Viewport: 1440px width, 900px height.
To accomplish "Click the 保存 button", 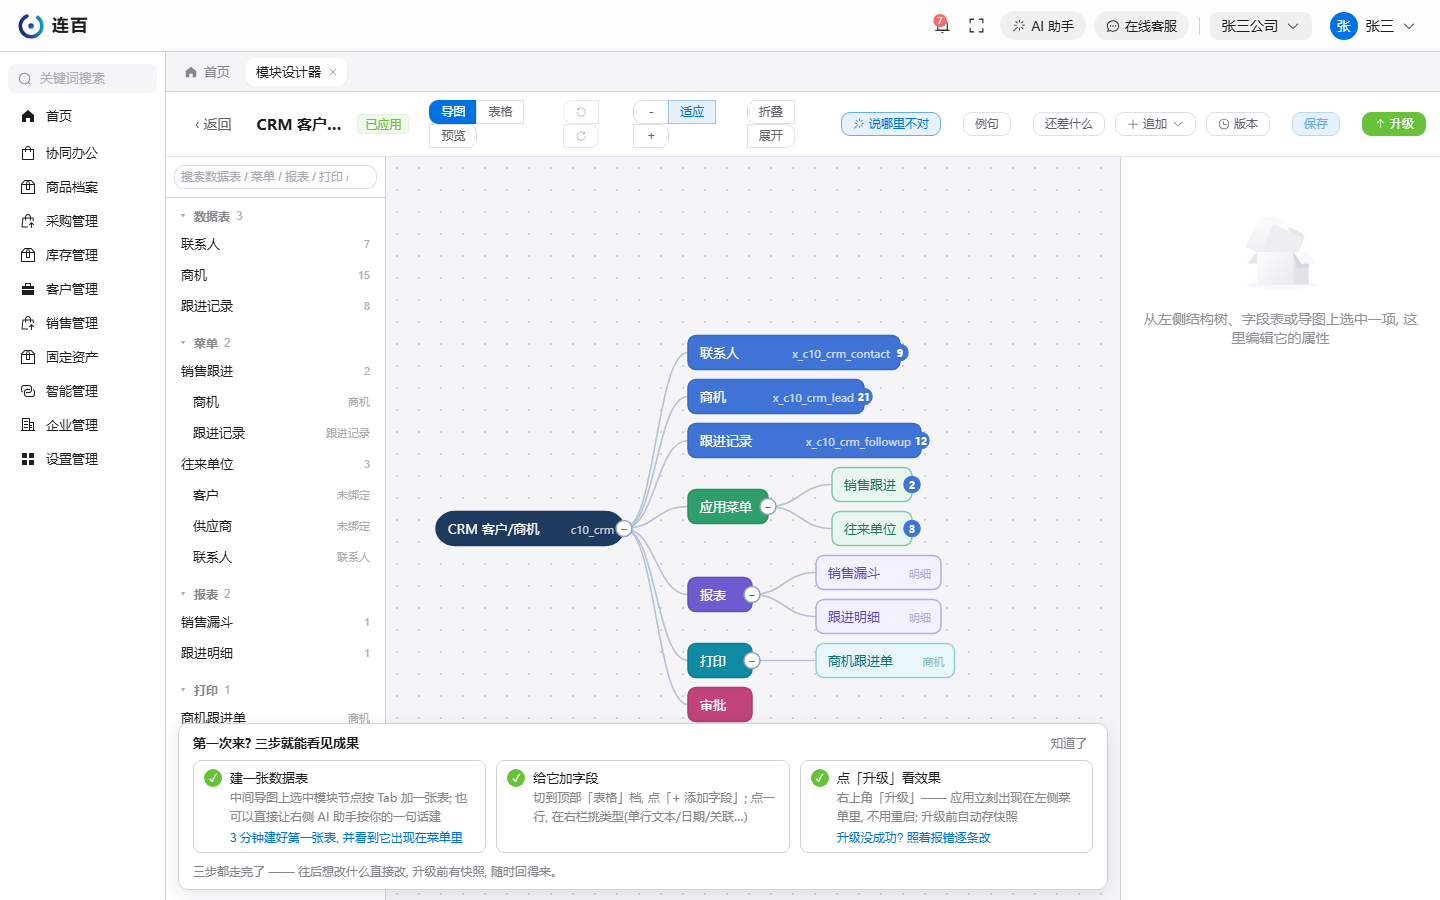I will point(1316,124).
